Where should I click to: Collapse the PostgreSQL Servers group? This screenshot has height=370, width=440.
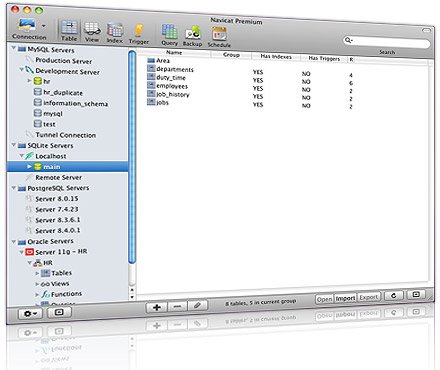pyautogui.click(x=14, y=188)
